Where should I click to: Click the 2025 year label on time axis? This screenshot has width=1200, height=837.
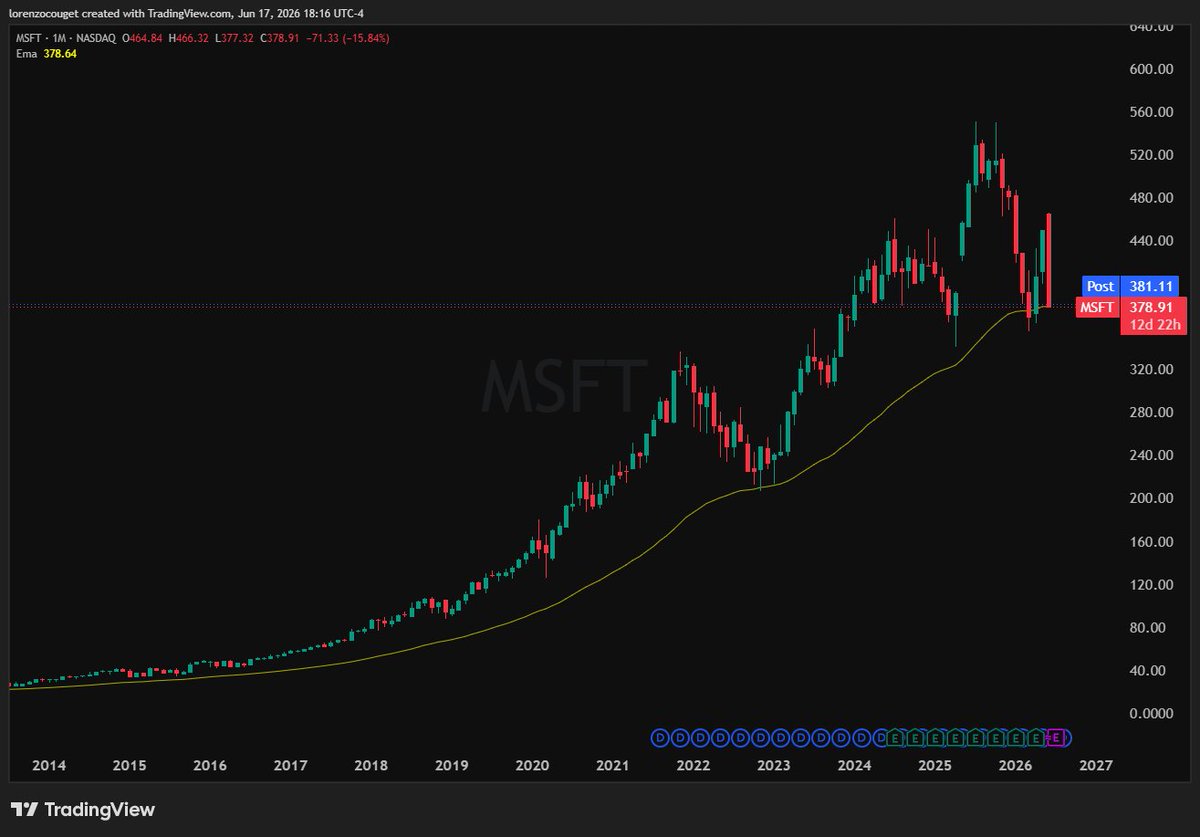click(934, 765)
